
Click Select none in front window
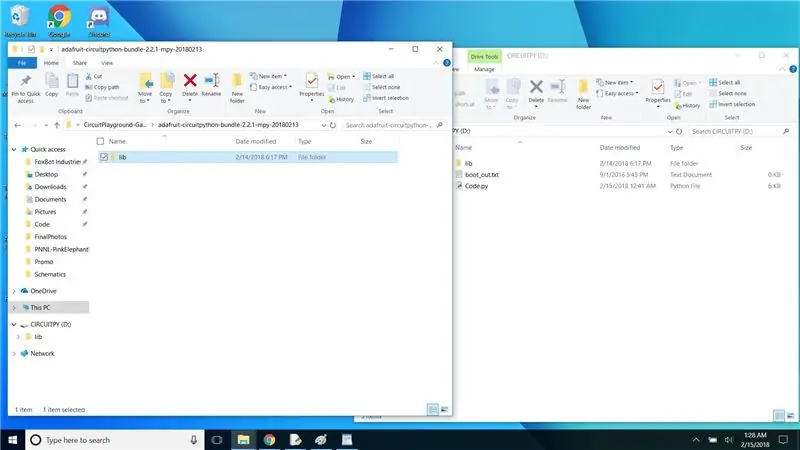tap(382, 87)
